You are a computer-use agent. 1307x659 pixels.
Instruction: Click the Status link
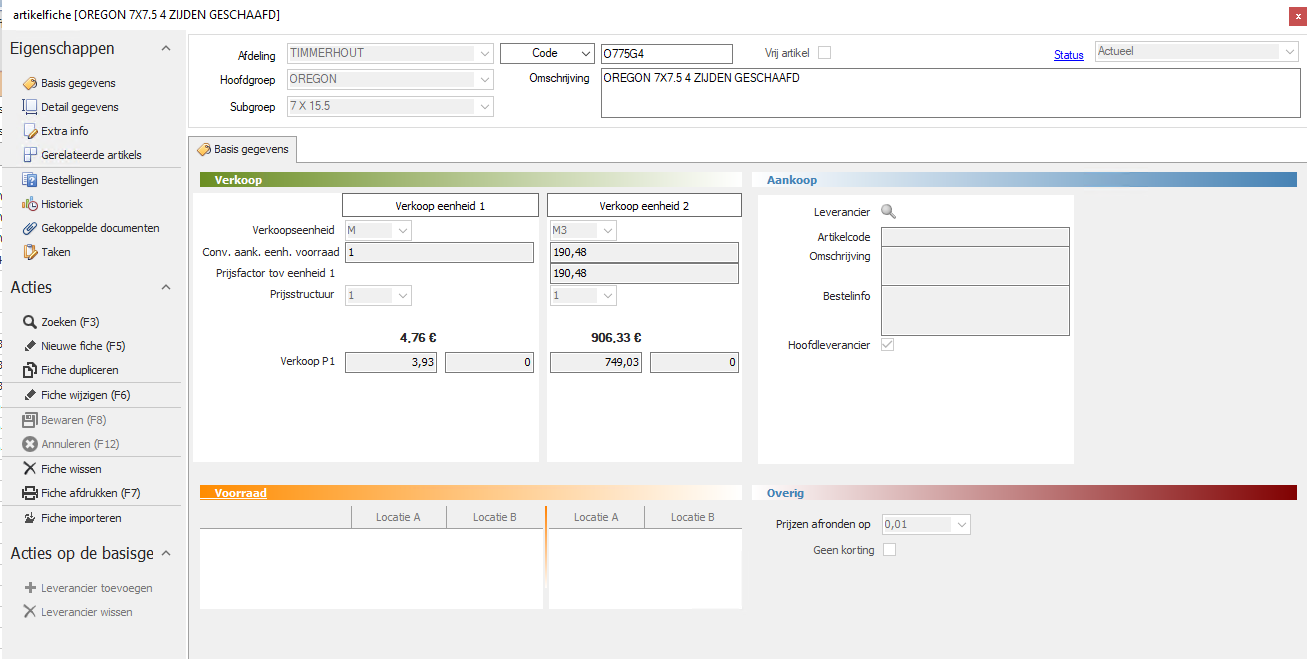1068,55
